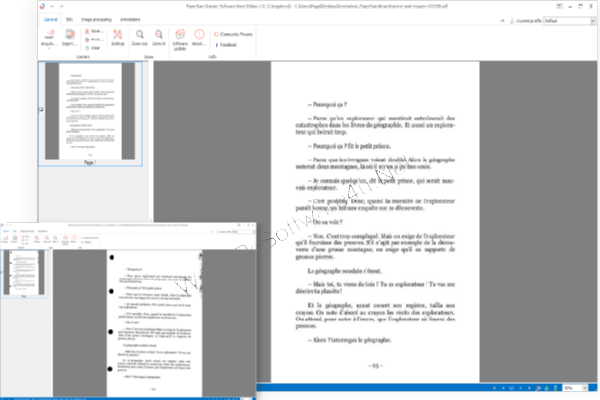Click the Save icon in the Content group

point(87,31)
